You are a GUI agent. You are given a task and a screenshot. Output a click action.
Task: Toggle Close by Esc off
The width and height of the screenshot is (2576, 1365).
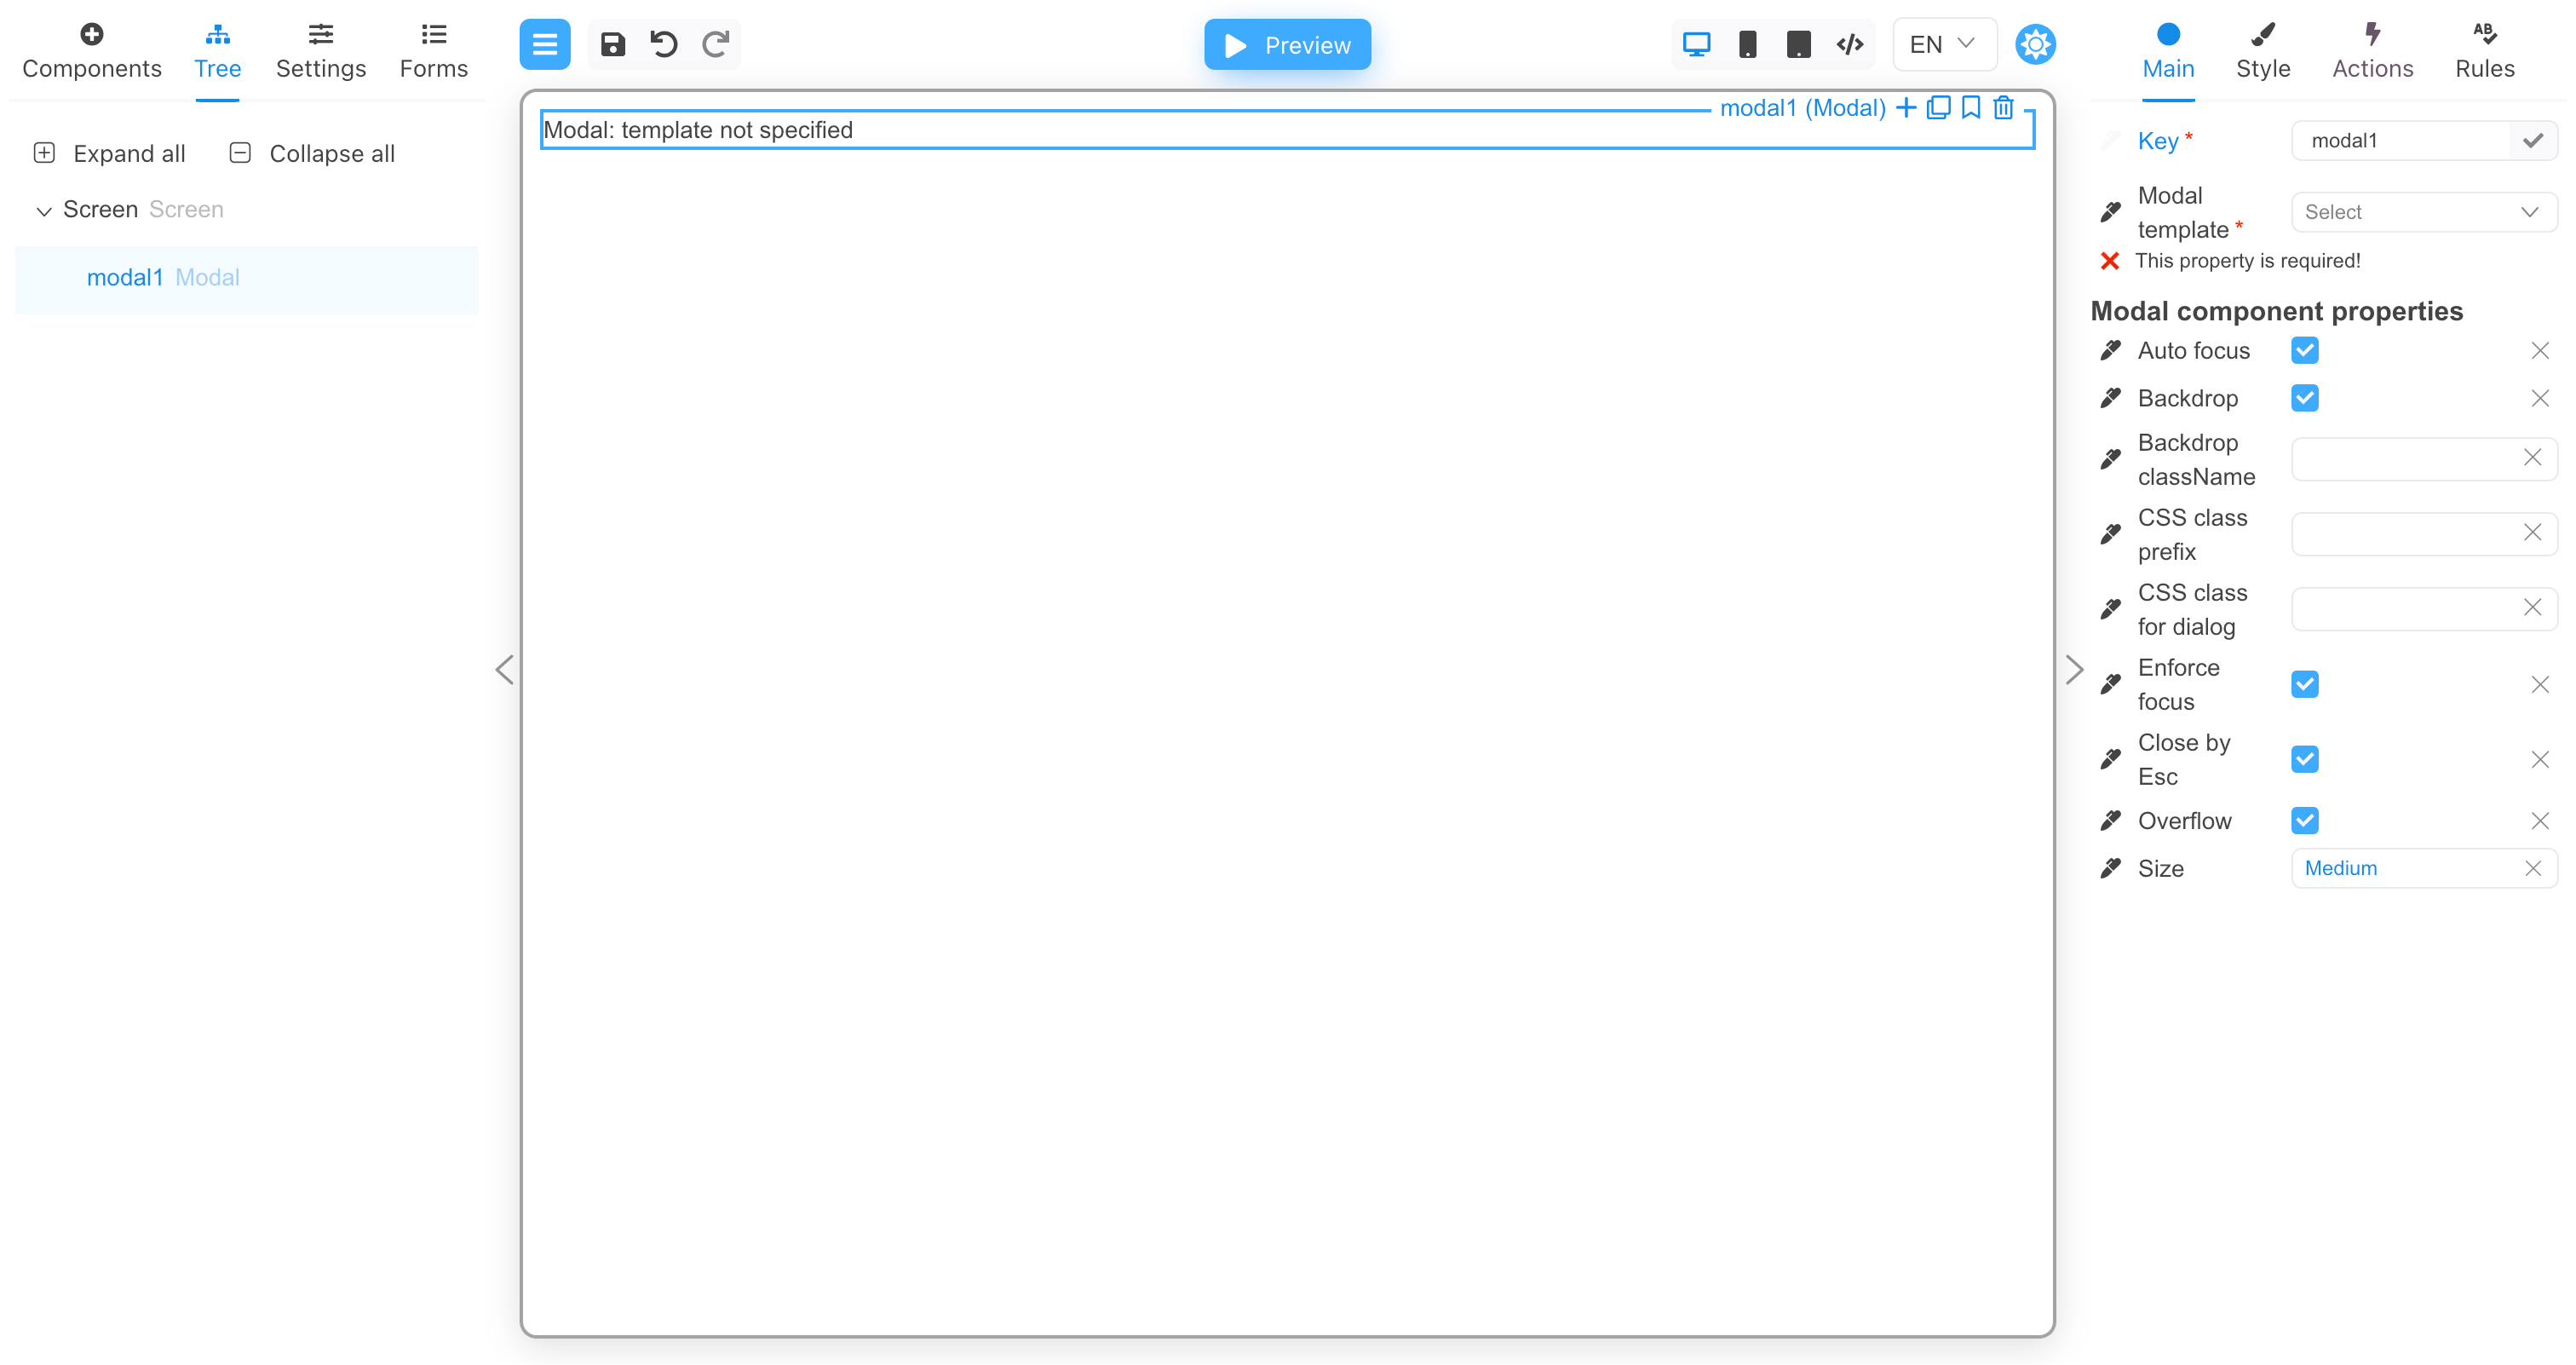(x=2305, y=759)
